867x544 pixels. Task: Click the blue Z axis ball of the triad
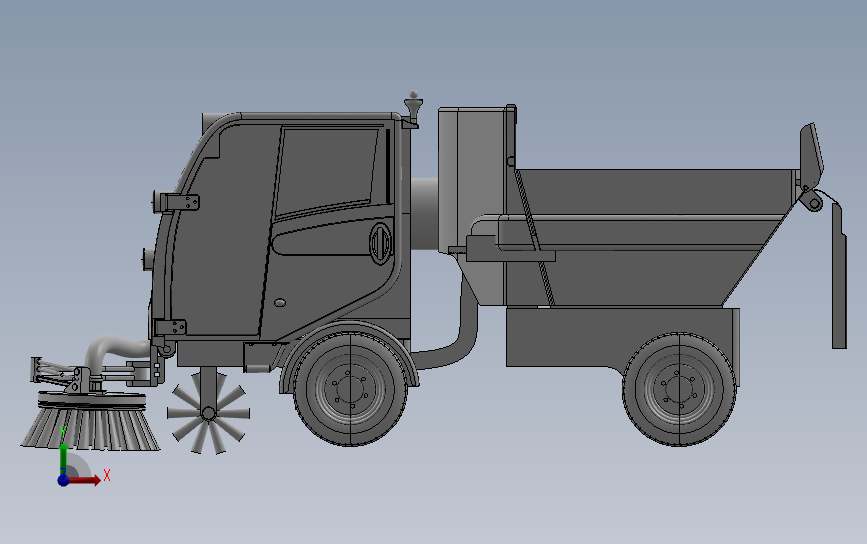(63, 480)
